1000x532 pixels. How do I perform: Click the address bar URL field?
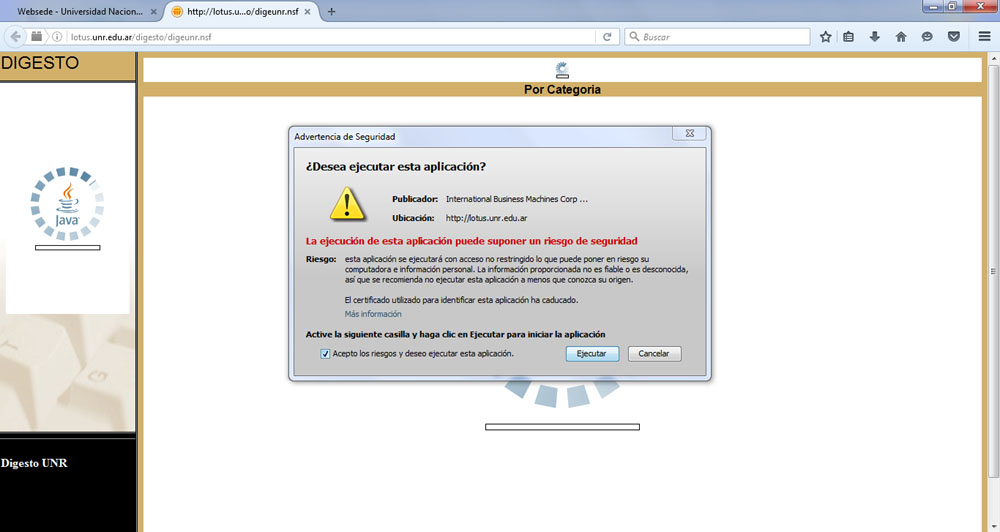click(332, 37)
